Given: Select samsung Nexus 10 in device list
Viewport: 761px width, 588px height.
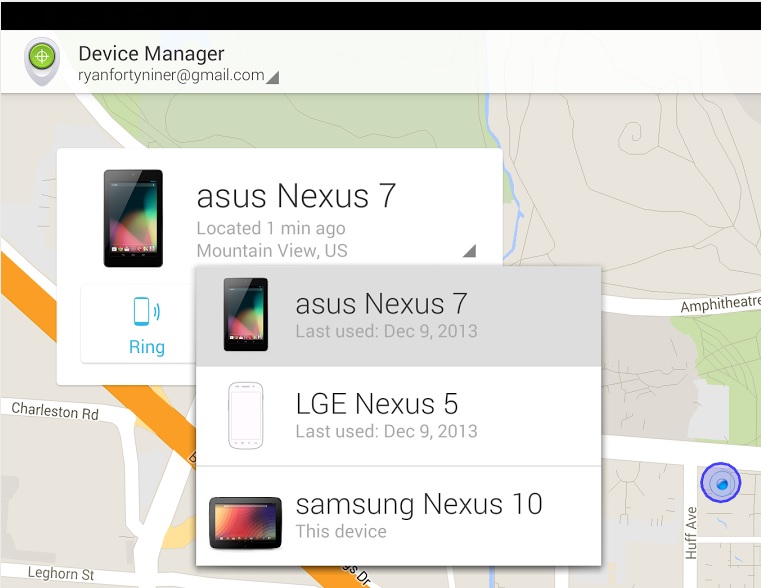Looking at the screenshot, I should coord(398,516).
